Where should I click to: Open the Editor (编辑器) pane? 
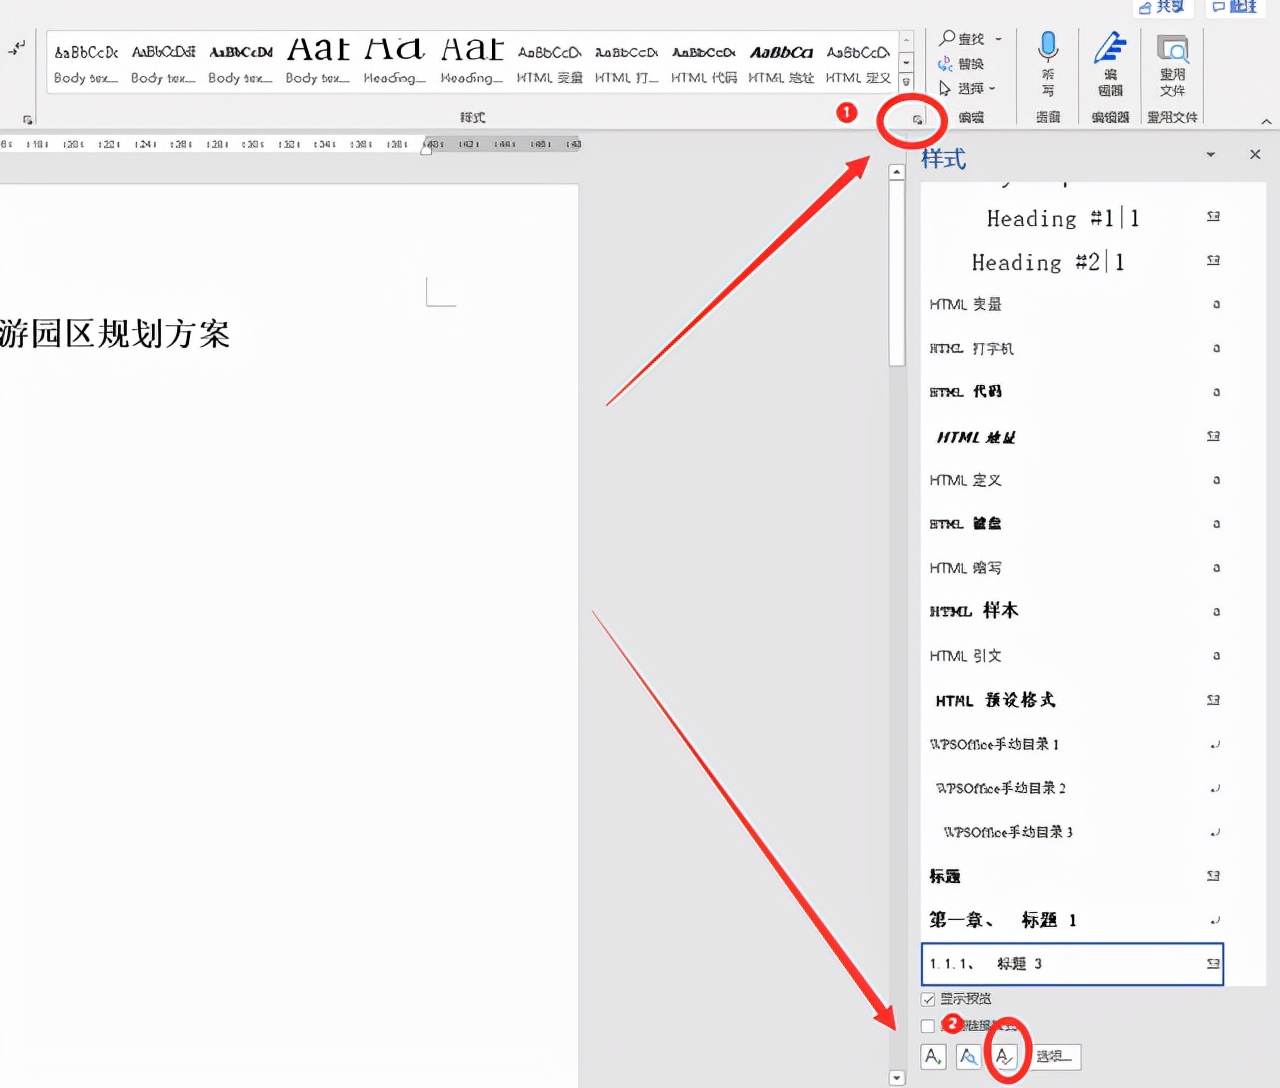click(x=1110, y=63)
